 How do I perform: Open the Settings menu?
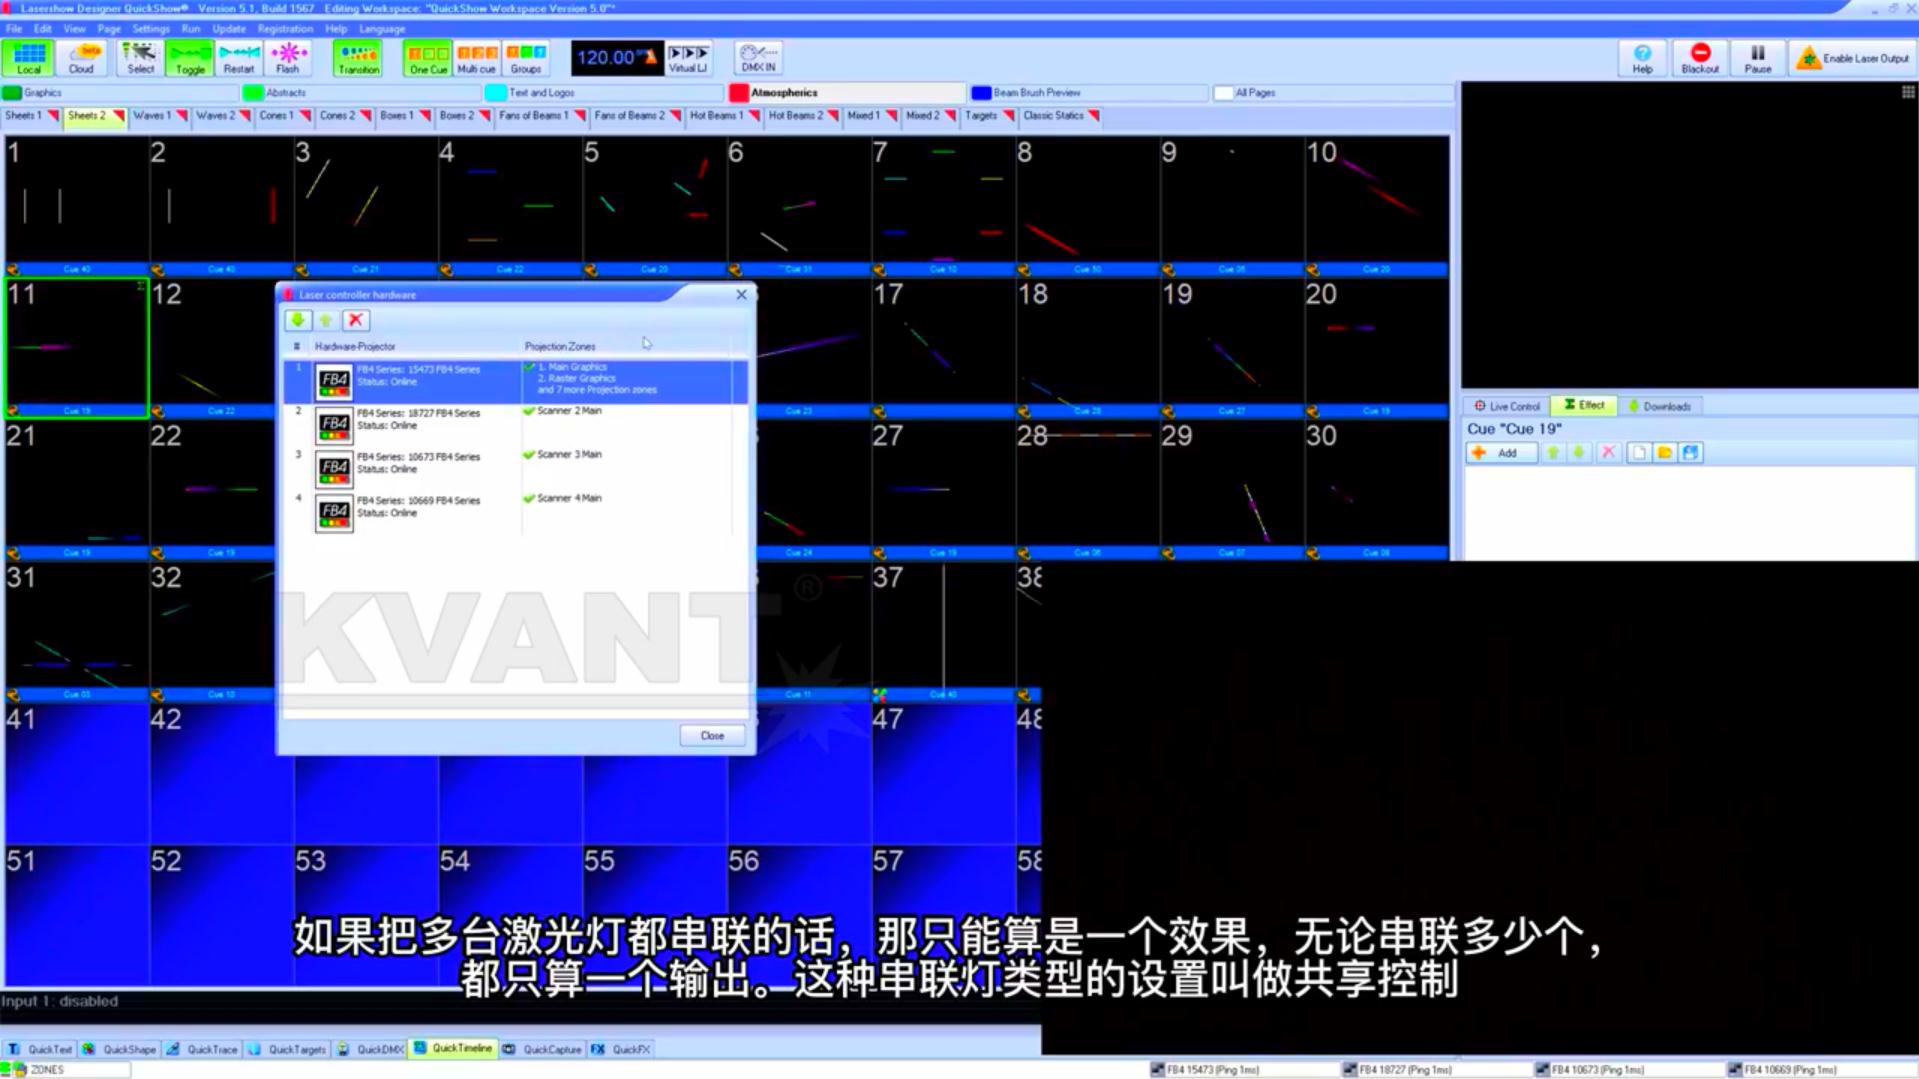(150, 29)
